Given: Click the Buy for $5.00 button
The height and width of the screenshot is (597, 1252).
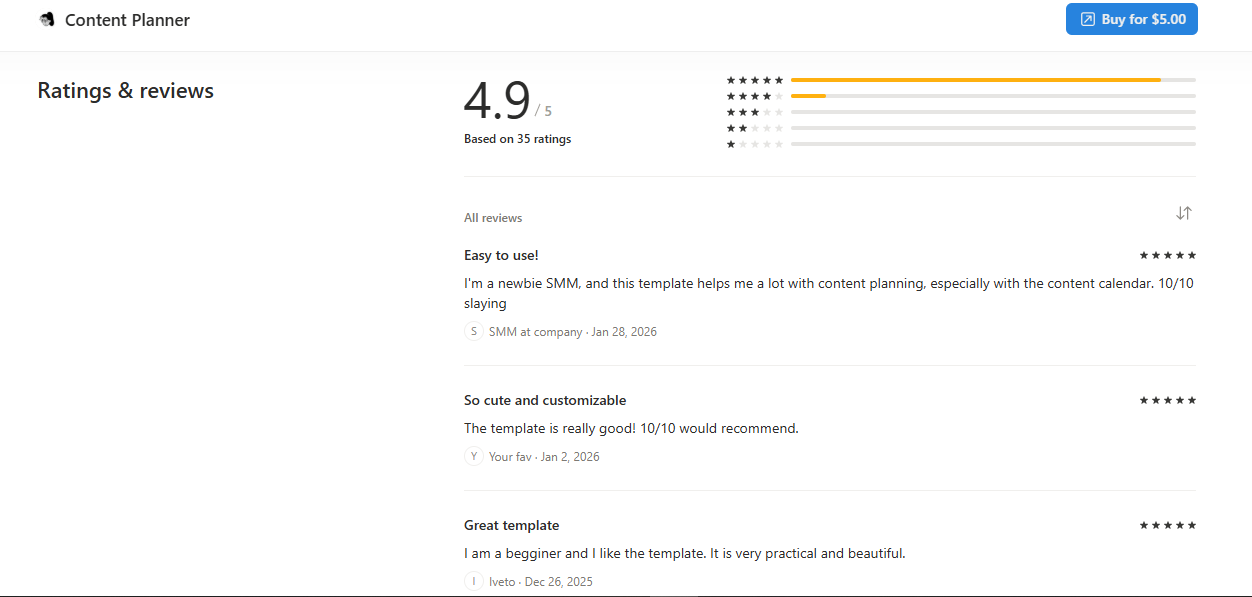Looking at the screenshot, I should pos(1131,20).
